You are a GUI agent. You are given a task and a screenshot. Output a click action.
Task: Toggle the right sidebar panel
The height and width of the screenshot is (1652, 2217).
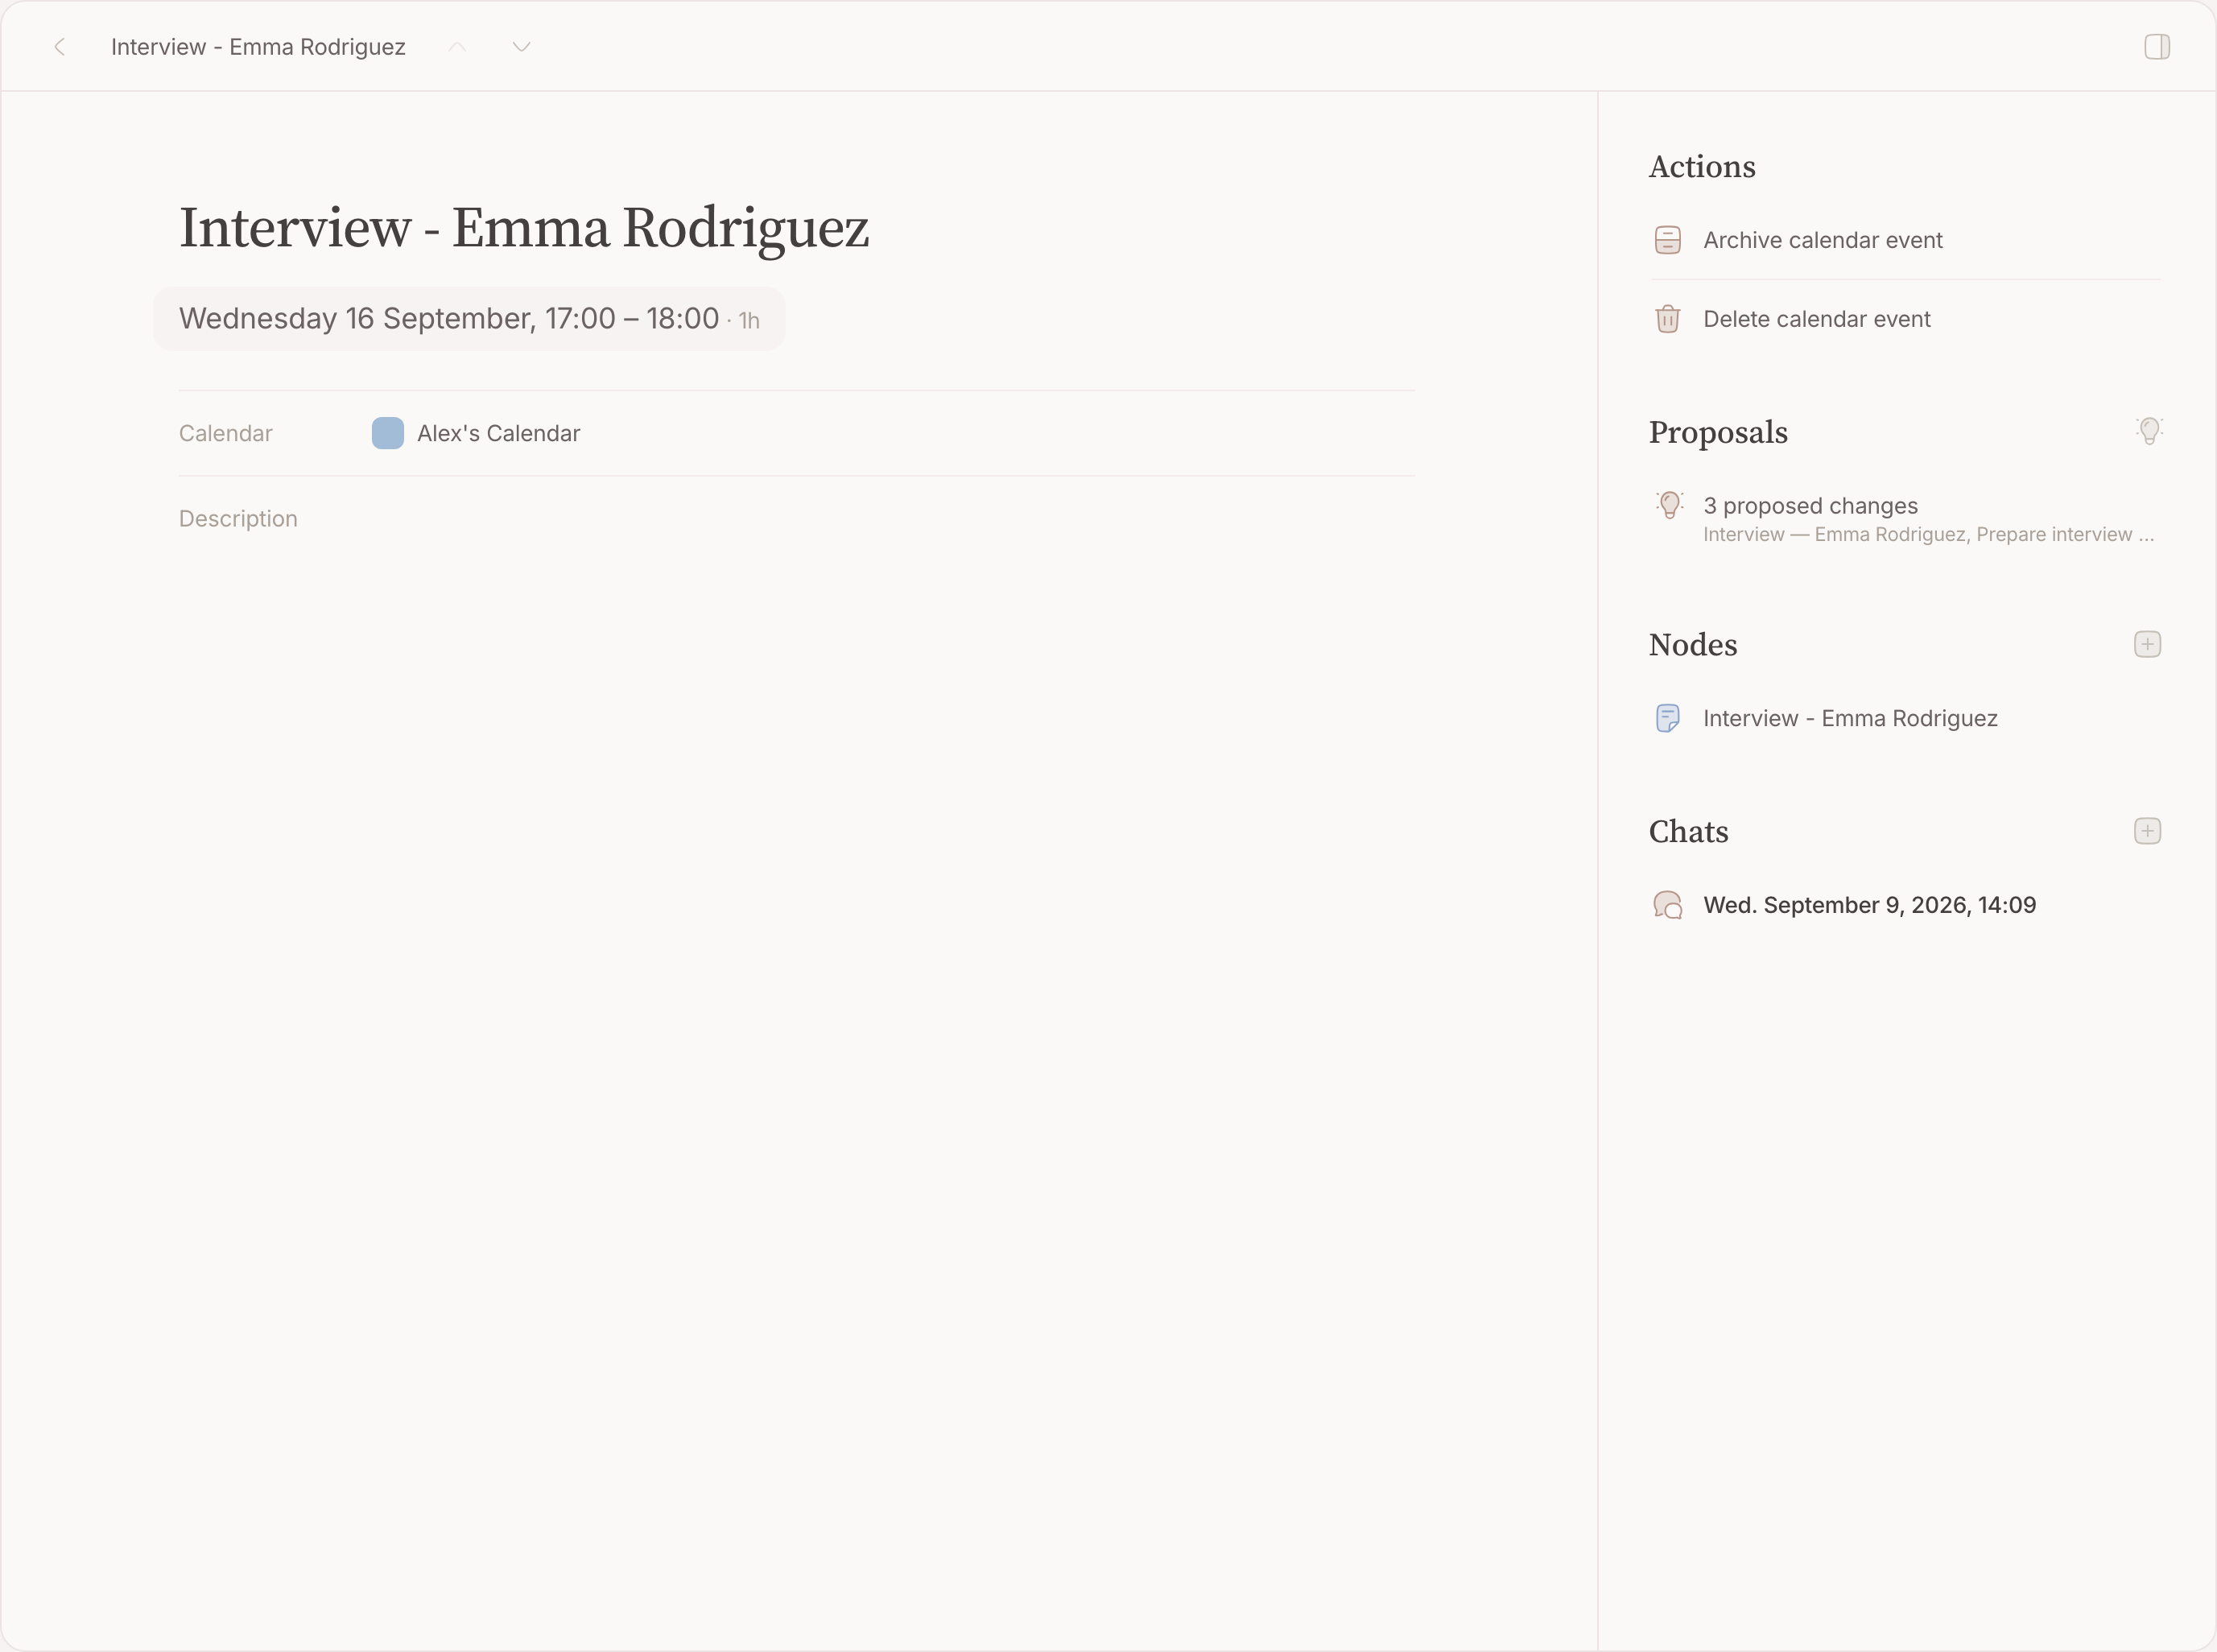(2157, 47)
